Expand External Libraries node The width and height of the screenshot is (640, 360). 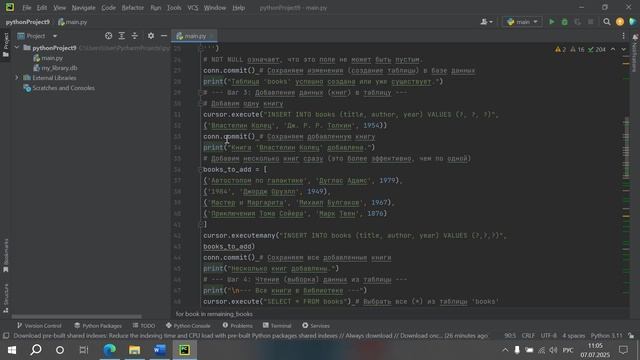17,78
